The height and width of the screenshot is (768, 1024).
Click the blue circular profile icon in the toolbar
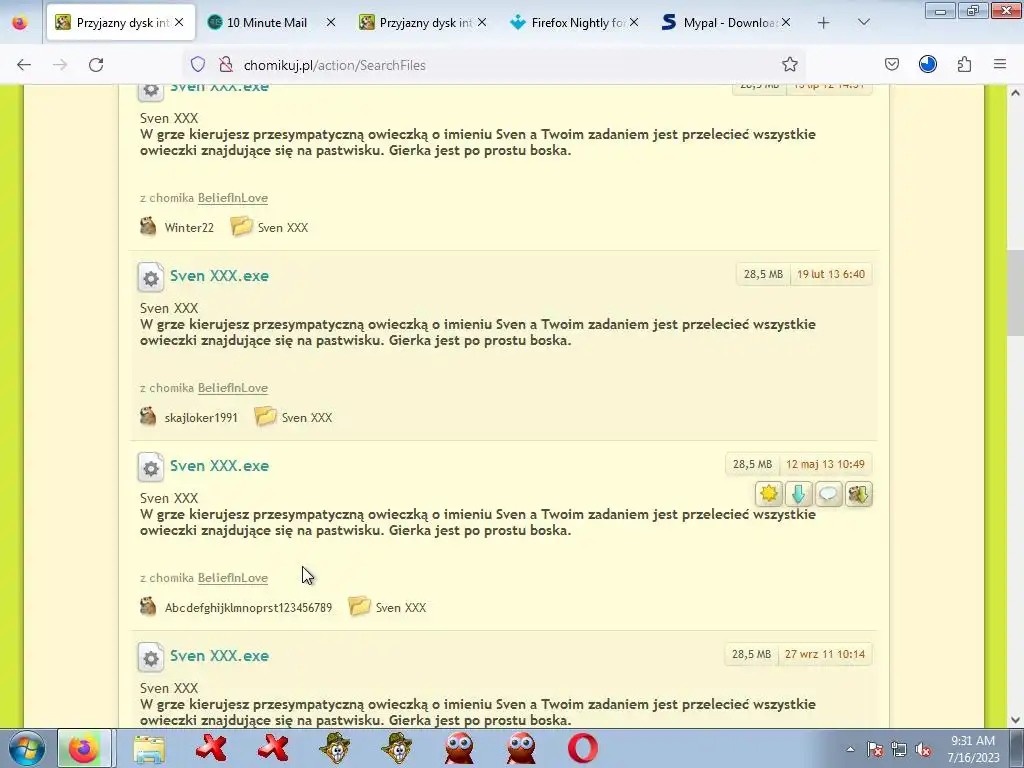click(x=927, y=64)
